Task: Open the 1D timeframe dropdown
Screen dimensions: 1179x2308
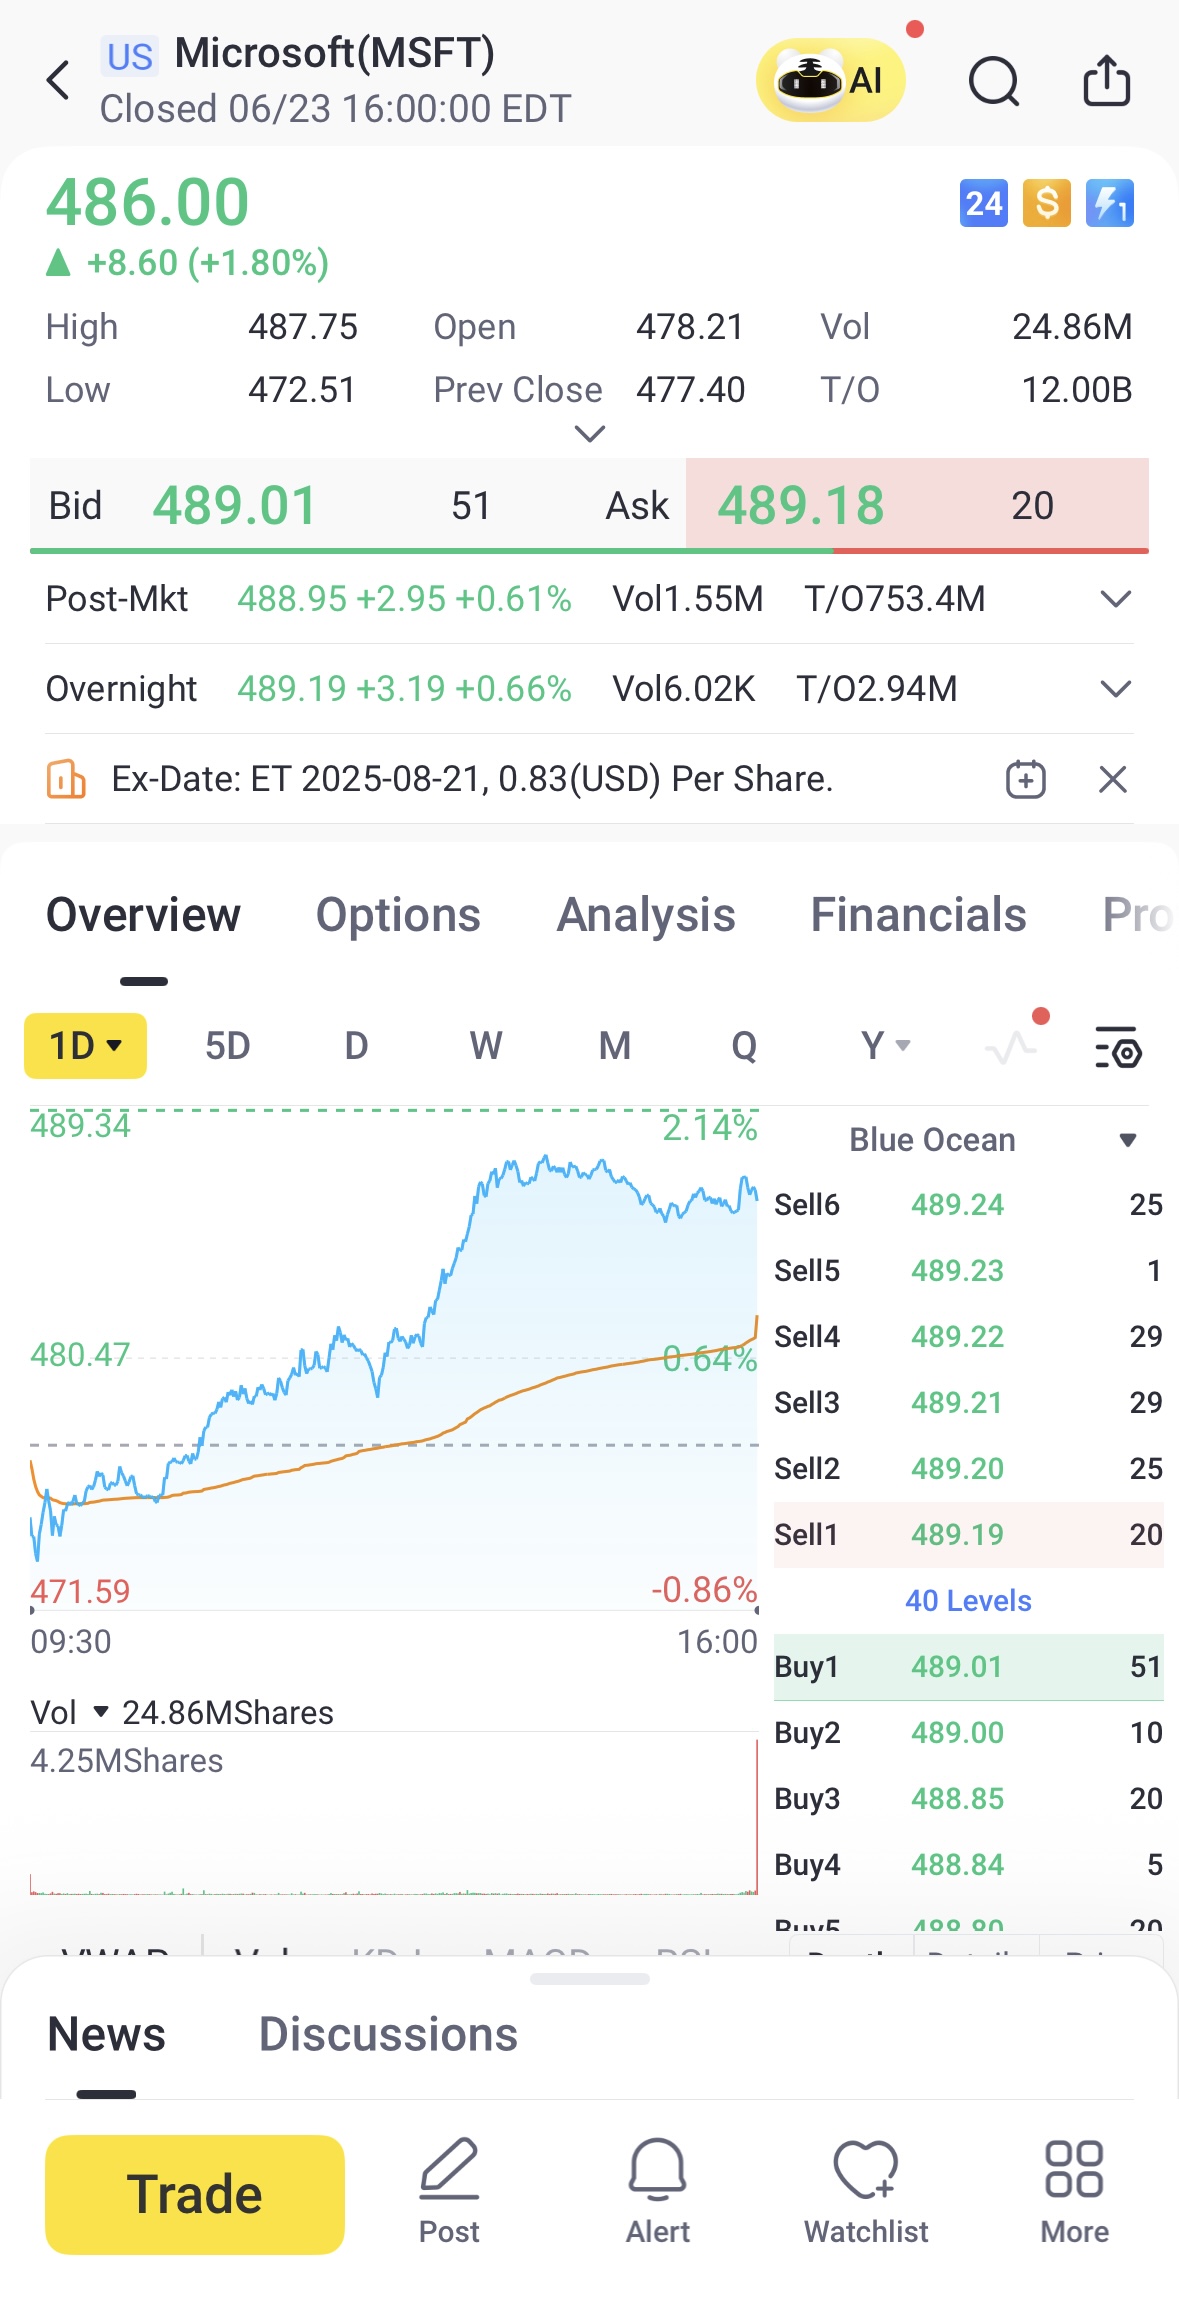Action: [85, 1046]
